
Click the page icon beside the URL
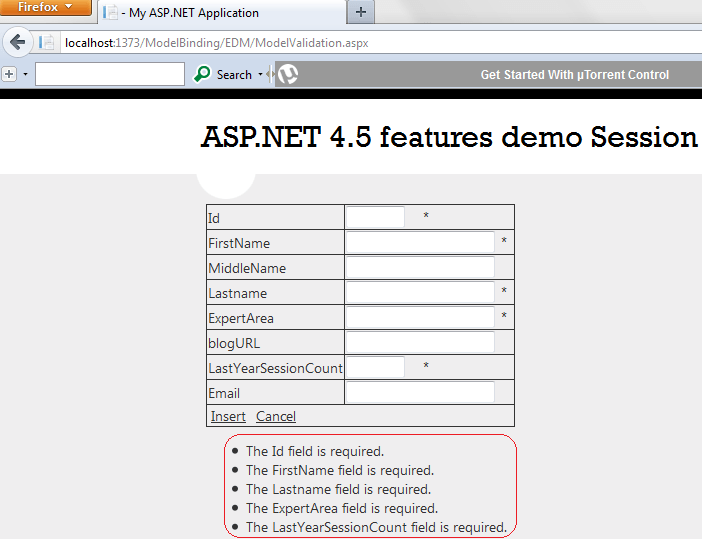click(x=47, y=42)
